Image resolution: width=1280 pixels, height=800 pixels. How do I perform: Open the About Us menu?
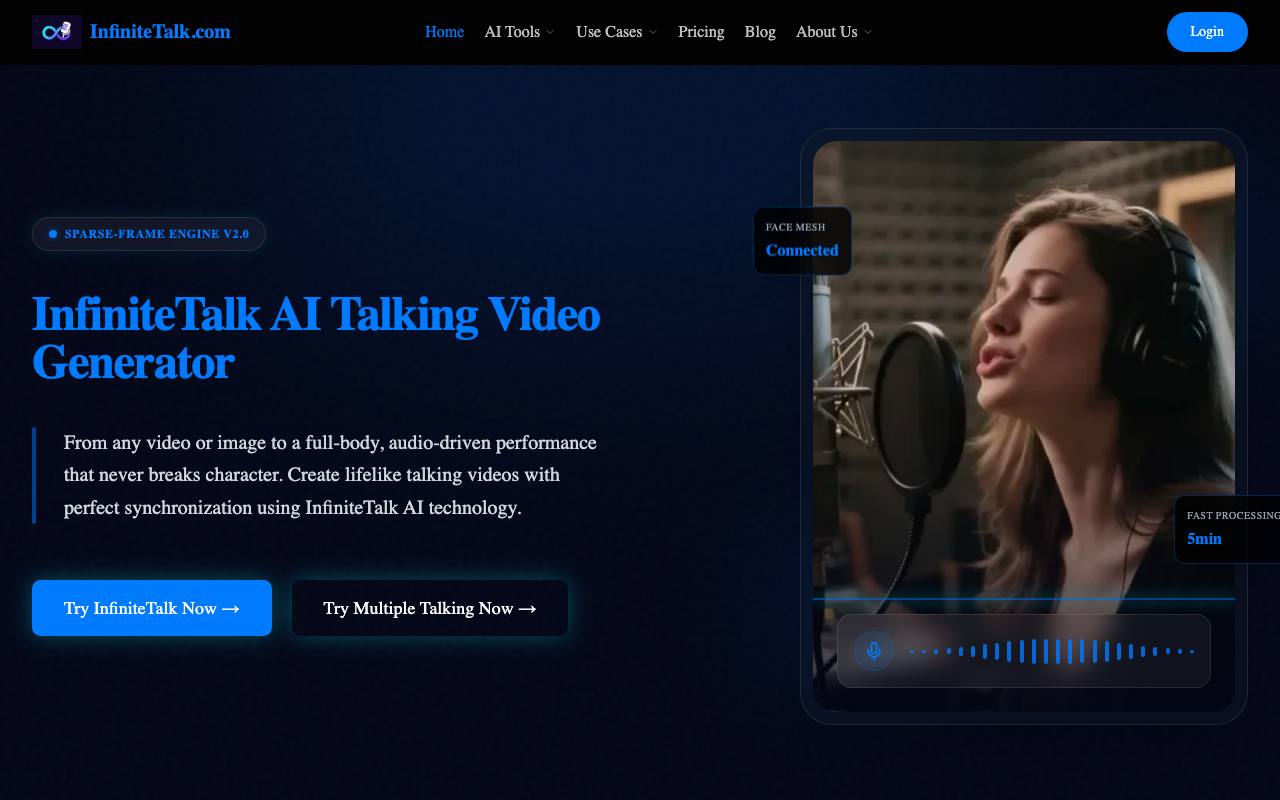(826, 32)
